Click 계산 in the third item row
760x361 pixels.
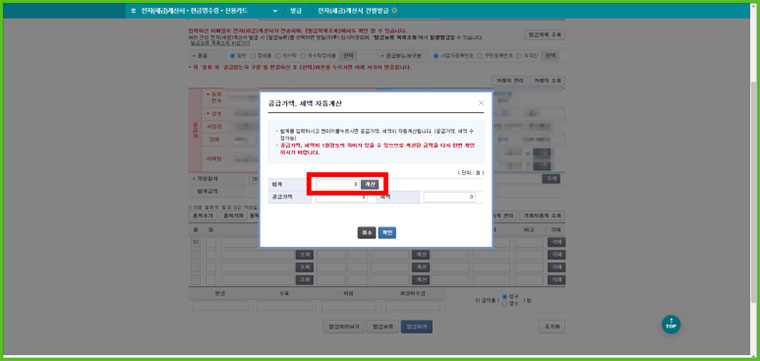click(421, 267)
